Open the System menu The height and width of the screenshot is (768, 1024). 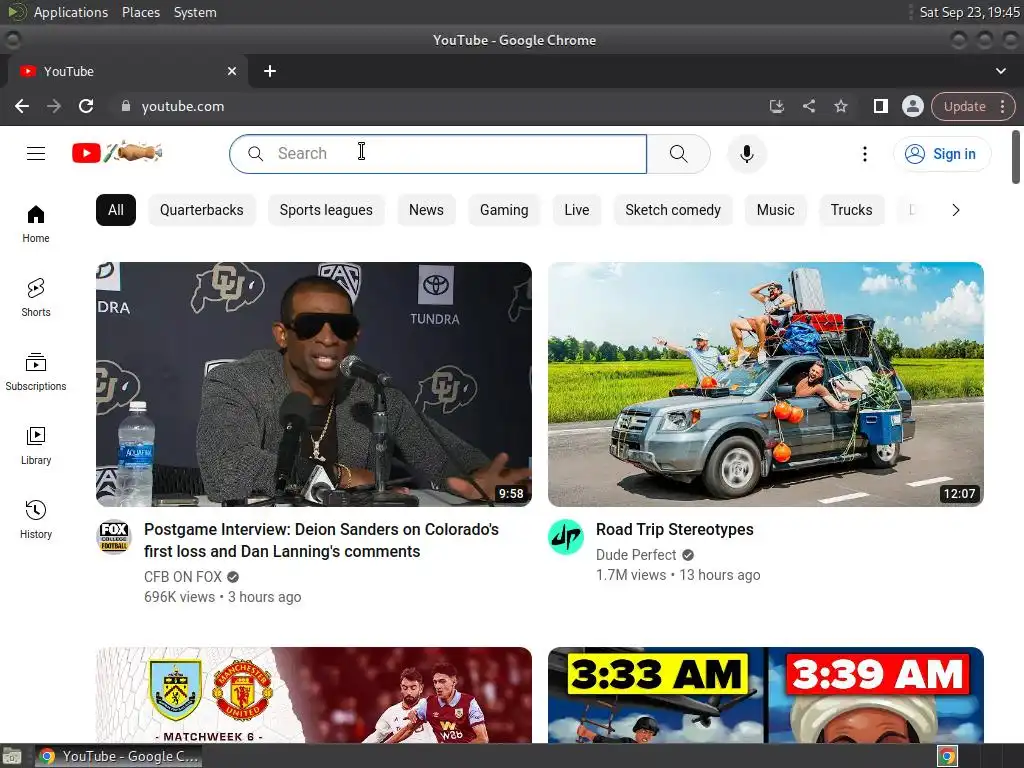click(195, 12)
